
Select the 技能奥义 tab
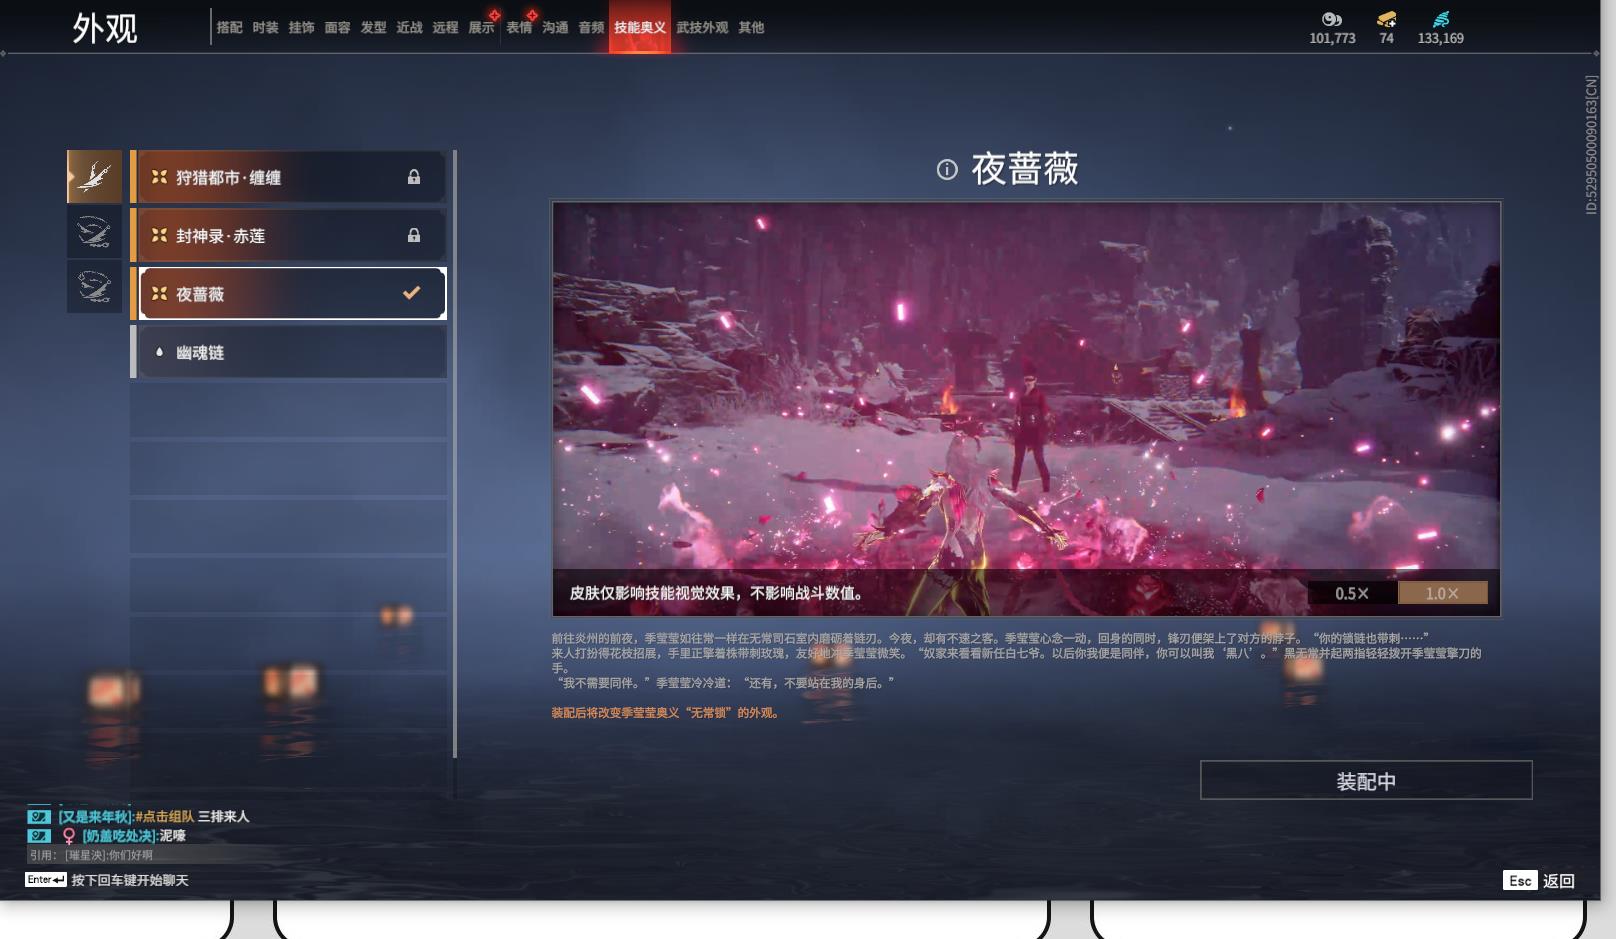click(640, 27)
